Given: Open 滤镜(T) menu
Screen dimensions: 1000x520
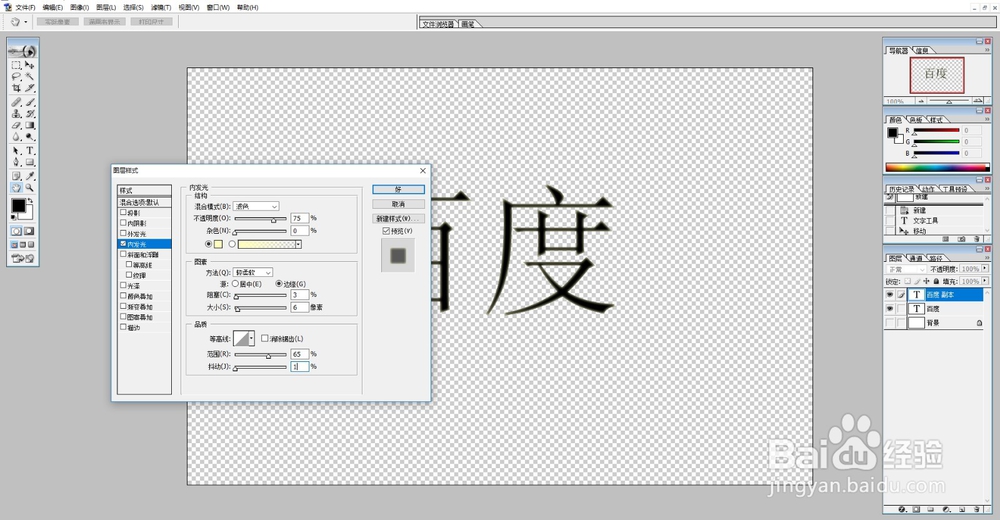Looking at the screenshot, I should pyautogui.click(x=161, y=7).
